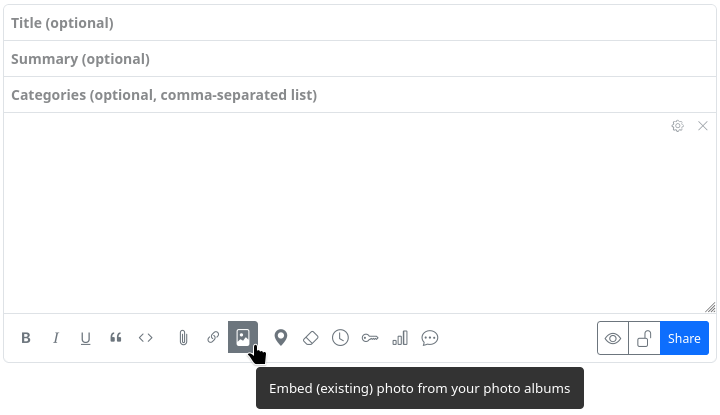
Task: Attach a file with the paperclip icon
Action: tap(183, 338)
